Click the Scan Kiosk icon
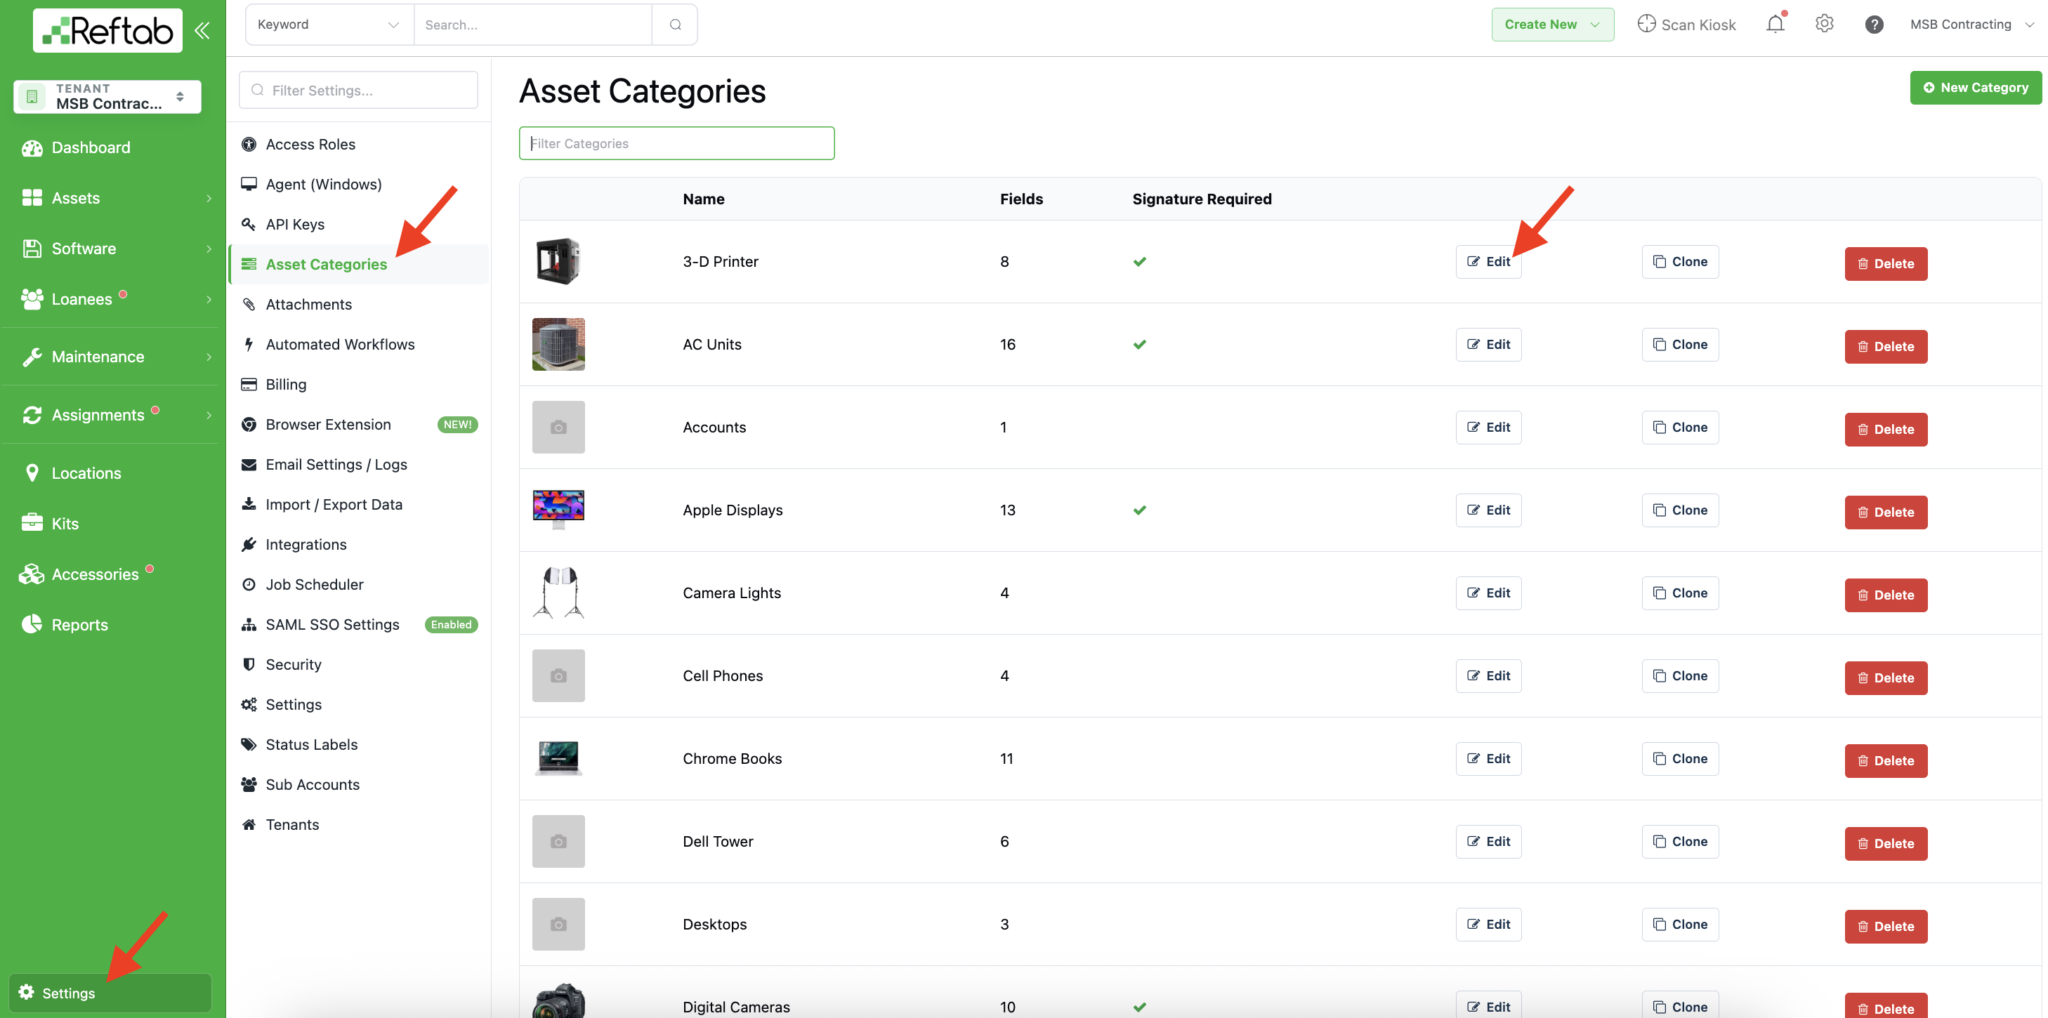Viewport: 2048px width, 1018px height. (1646, 24)
